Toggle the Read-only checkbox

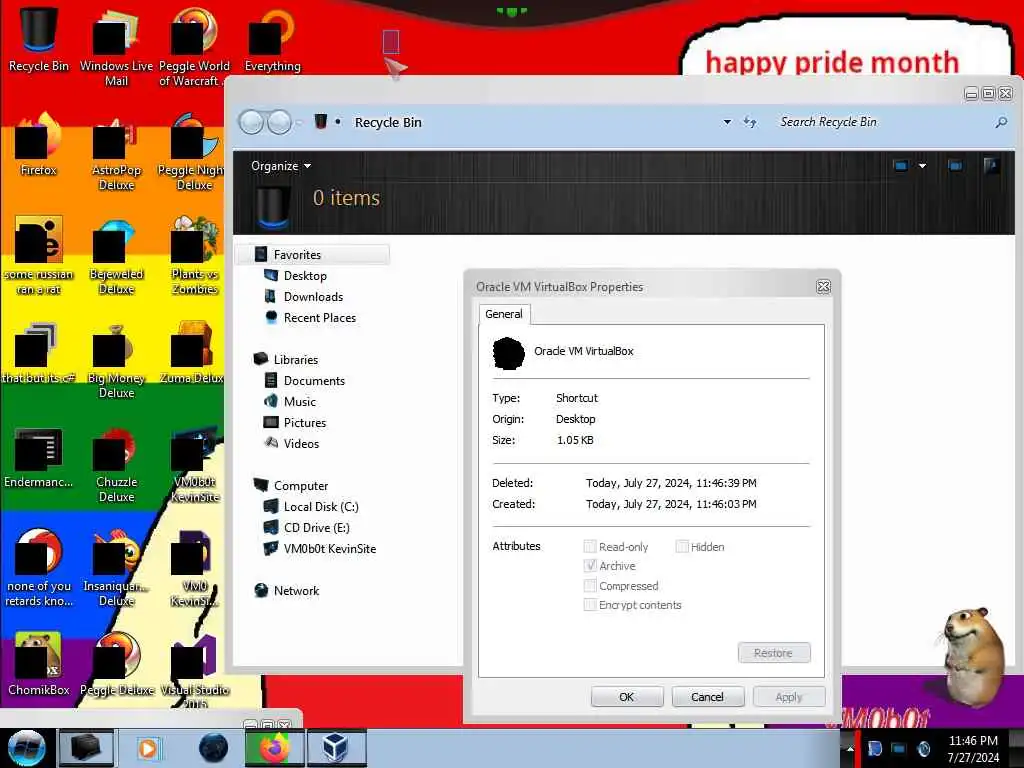click(590, 547)
